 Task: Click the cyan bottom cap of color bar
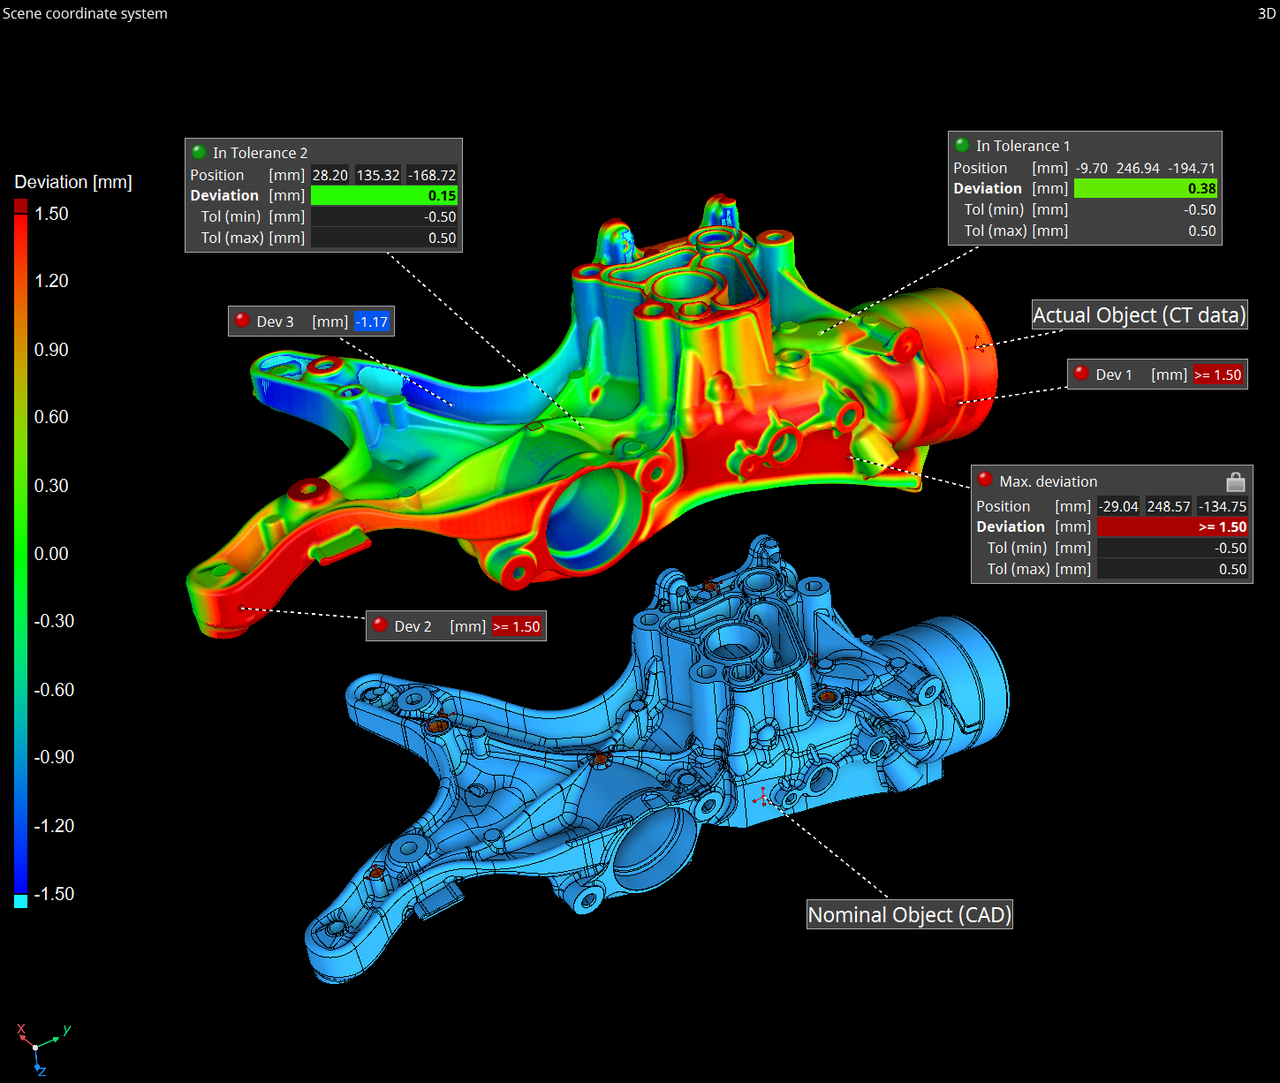[x=21, y=901]
